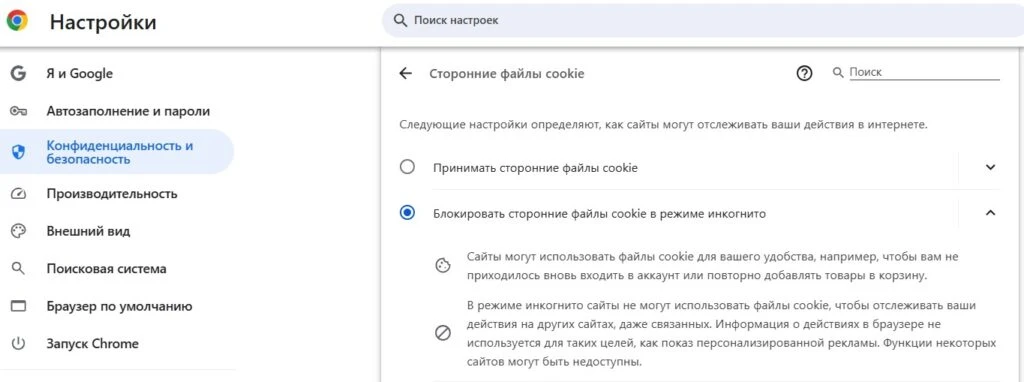Select Принимать сторонние файлы cookie radio button
Viewport: 1024px width, 382px height.
407,168
